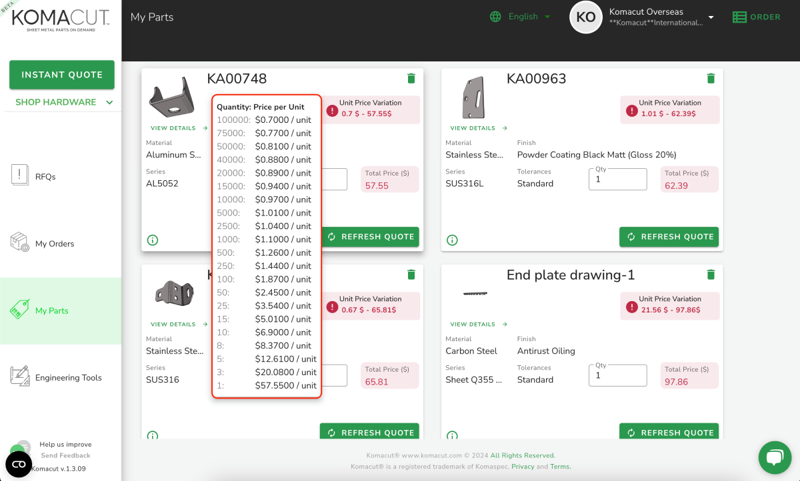Click the KA00963 part title
This screenshot has height=481, width=800.
[x=536, y=79]
